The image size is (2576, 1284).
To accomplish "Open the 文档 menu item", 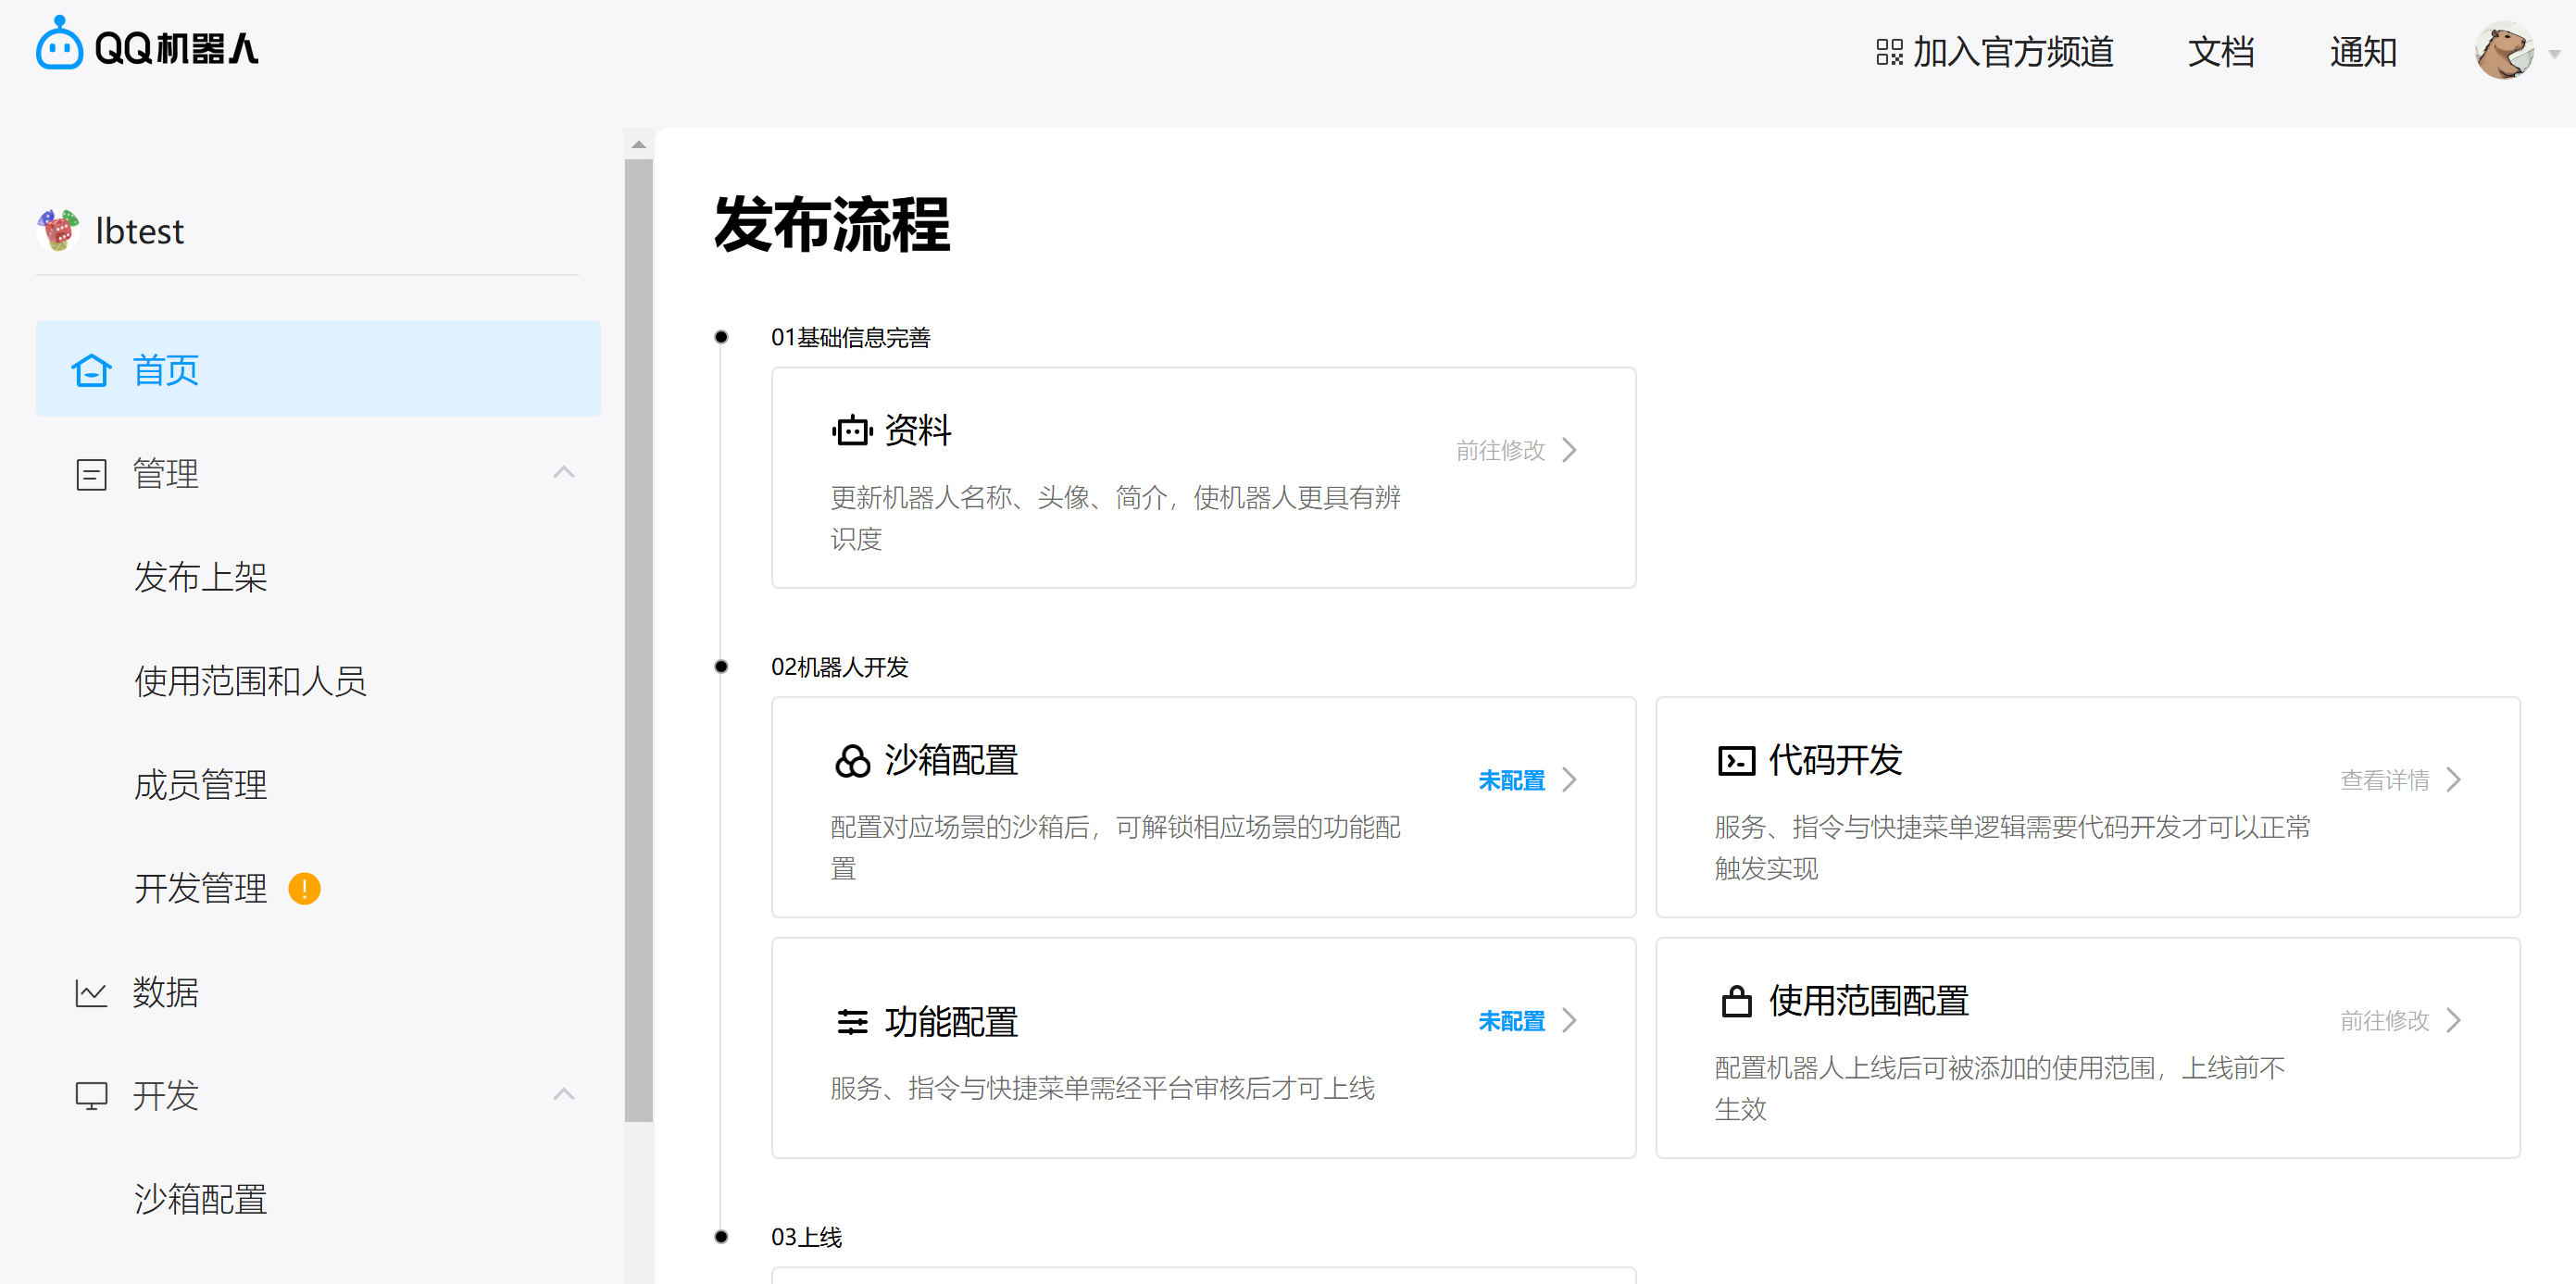I will (2220, 52).
